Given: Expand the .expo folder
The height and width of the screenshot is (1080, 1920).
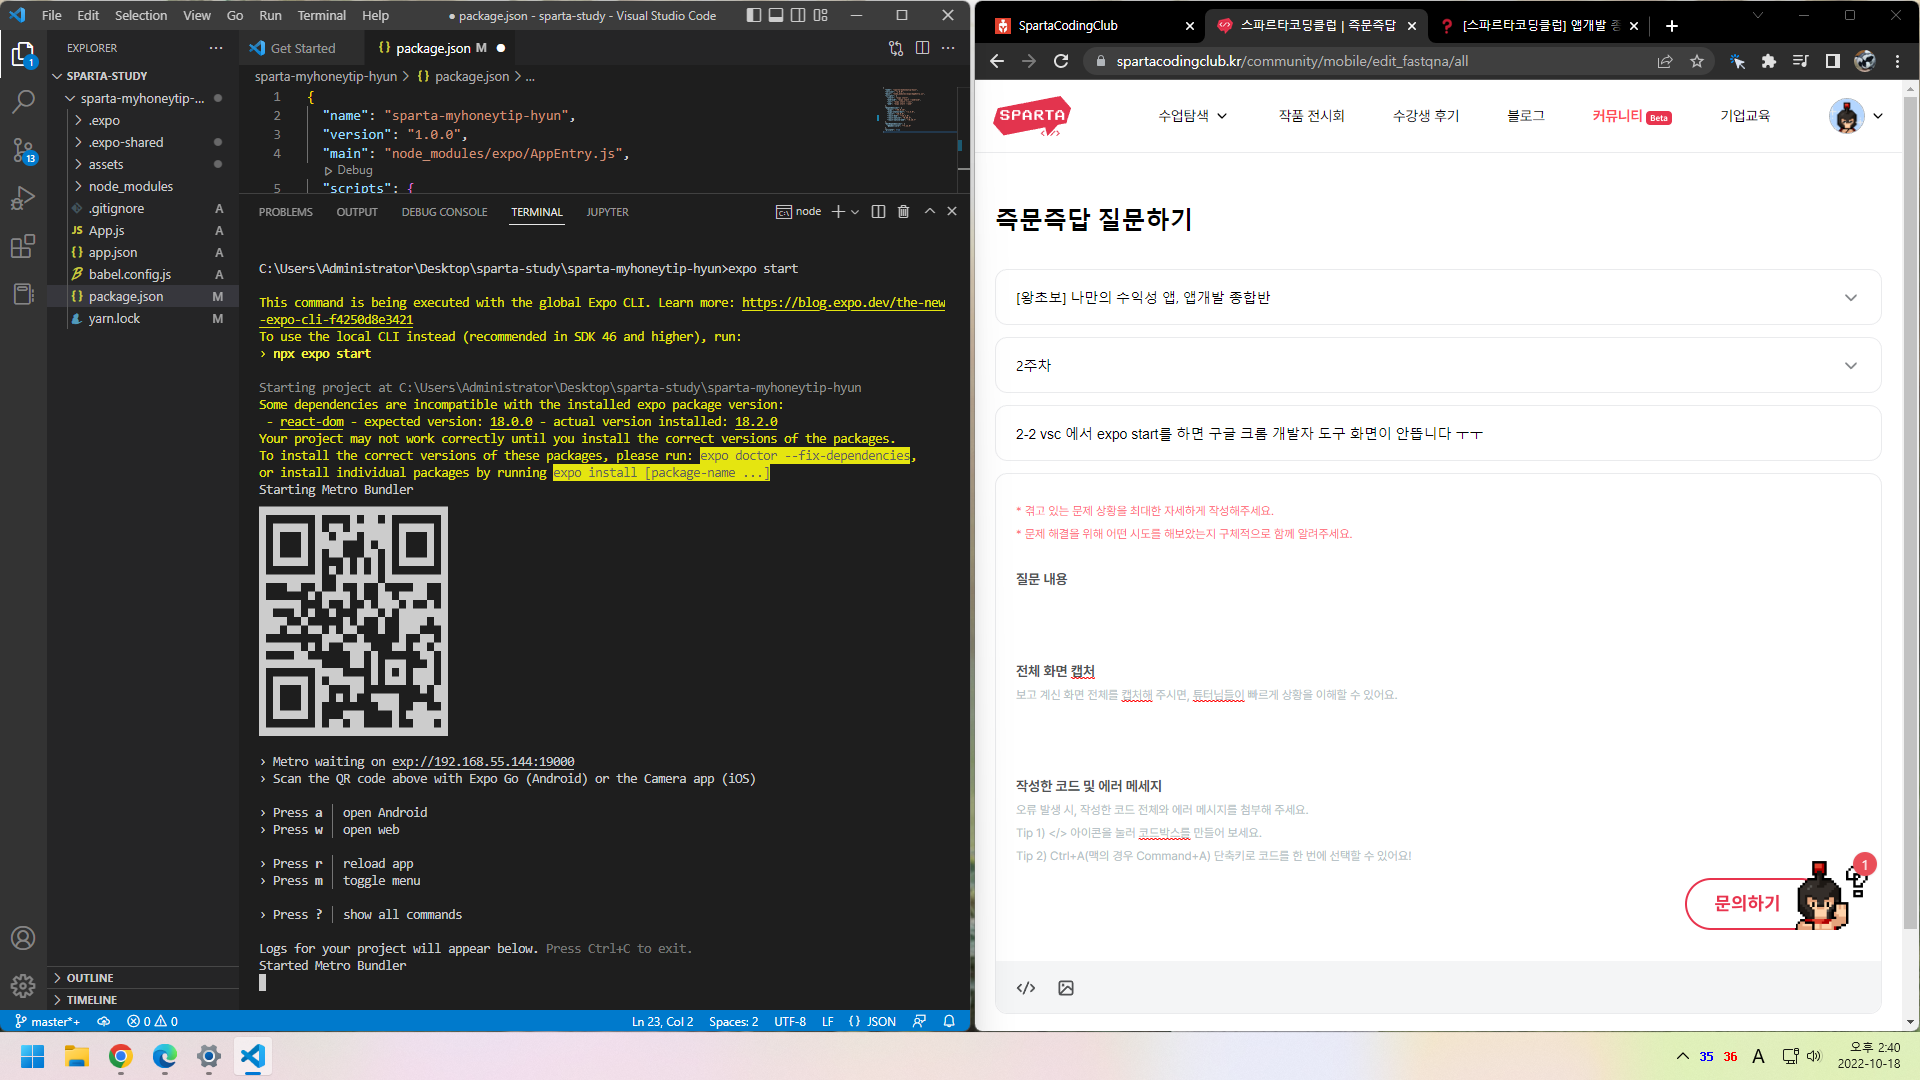Looking at the screenshot, I should tap(103, 120).
